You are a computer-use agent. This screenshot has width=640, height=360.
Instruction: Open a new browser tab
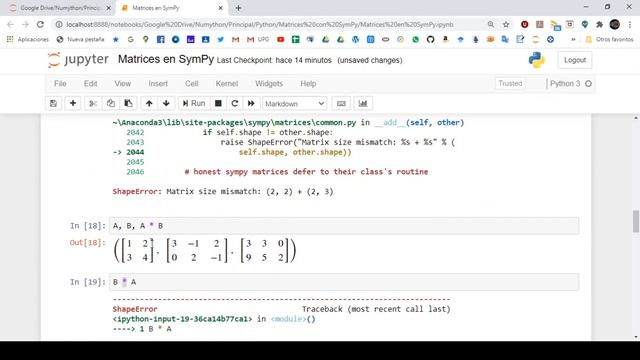(x=238, y=8)
